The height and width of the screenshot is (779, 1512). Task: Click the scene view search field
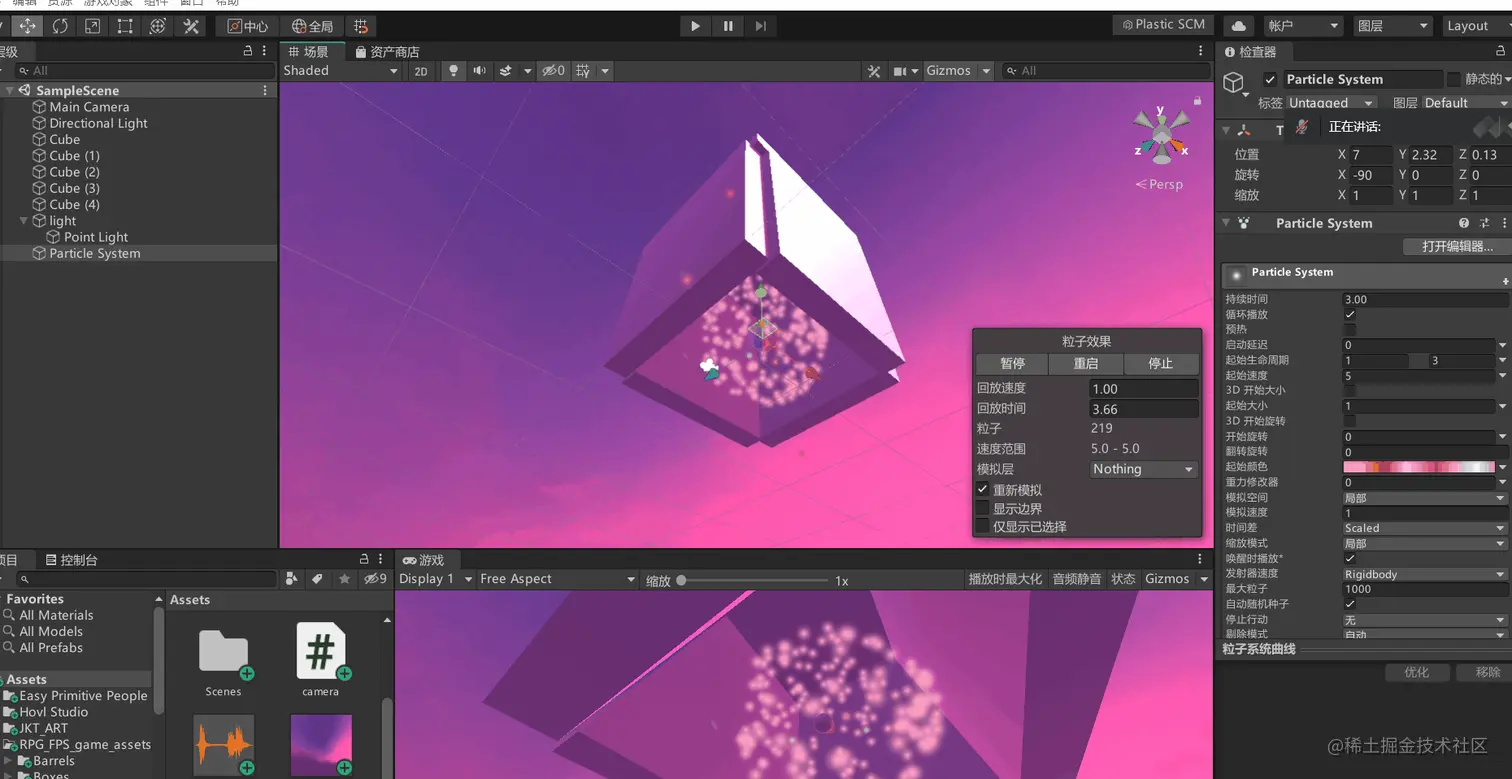pos(1105,71)
